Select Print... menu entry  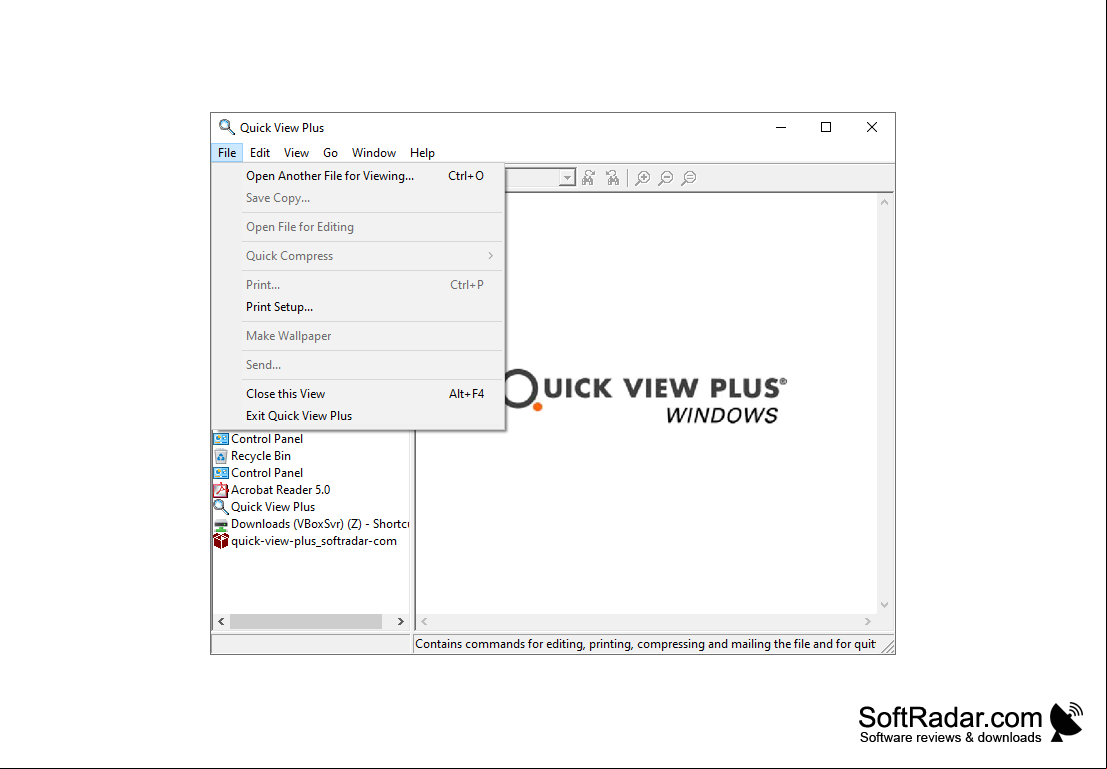click(359, 285)
